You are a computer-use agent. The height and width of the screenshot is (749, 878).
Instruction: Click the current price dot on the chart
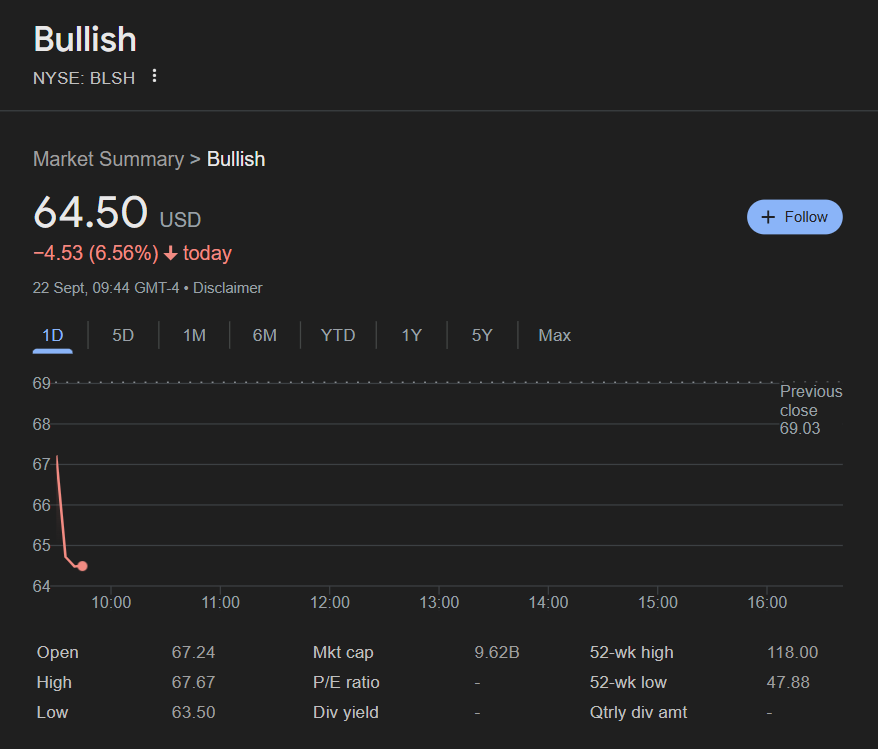click(82, 566)
